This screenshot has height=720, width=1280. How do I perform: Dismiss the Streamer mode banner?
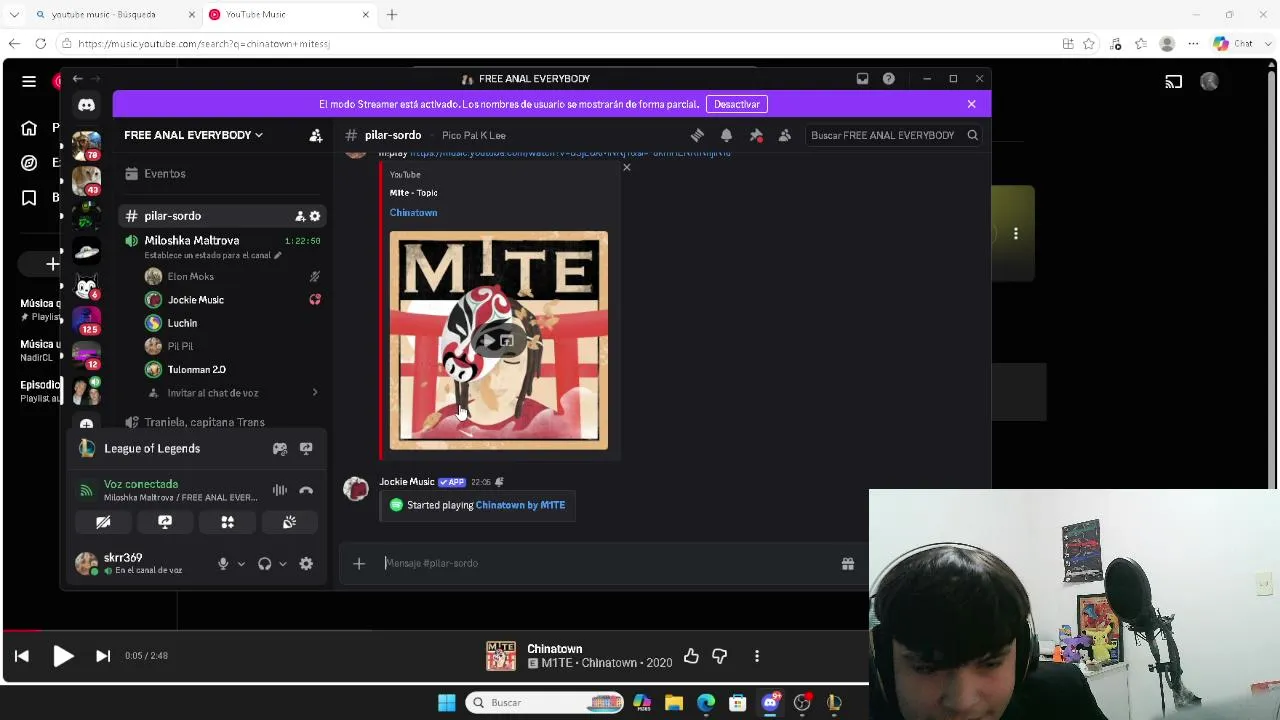971,104
